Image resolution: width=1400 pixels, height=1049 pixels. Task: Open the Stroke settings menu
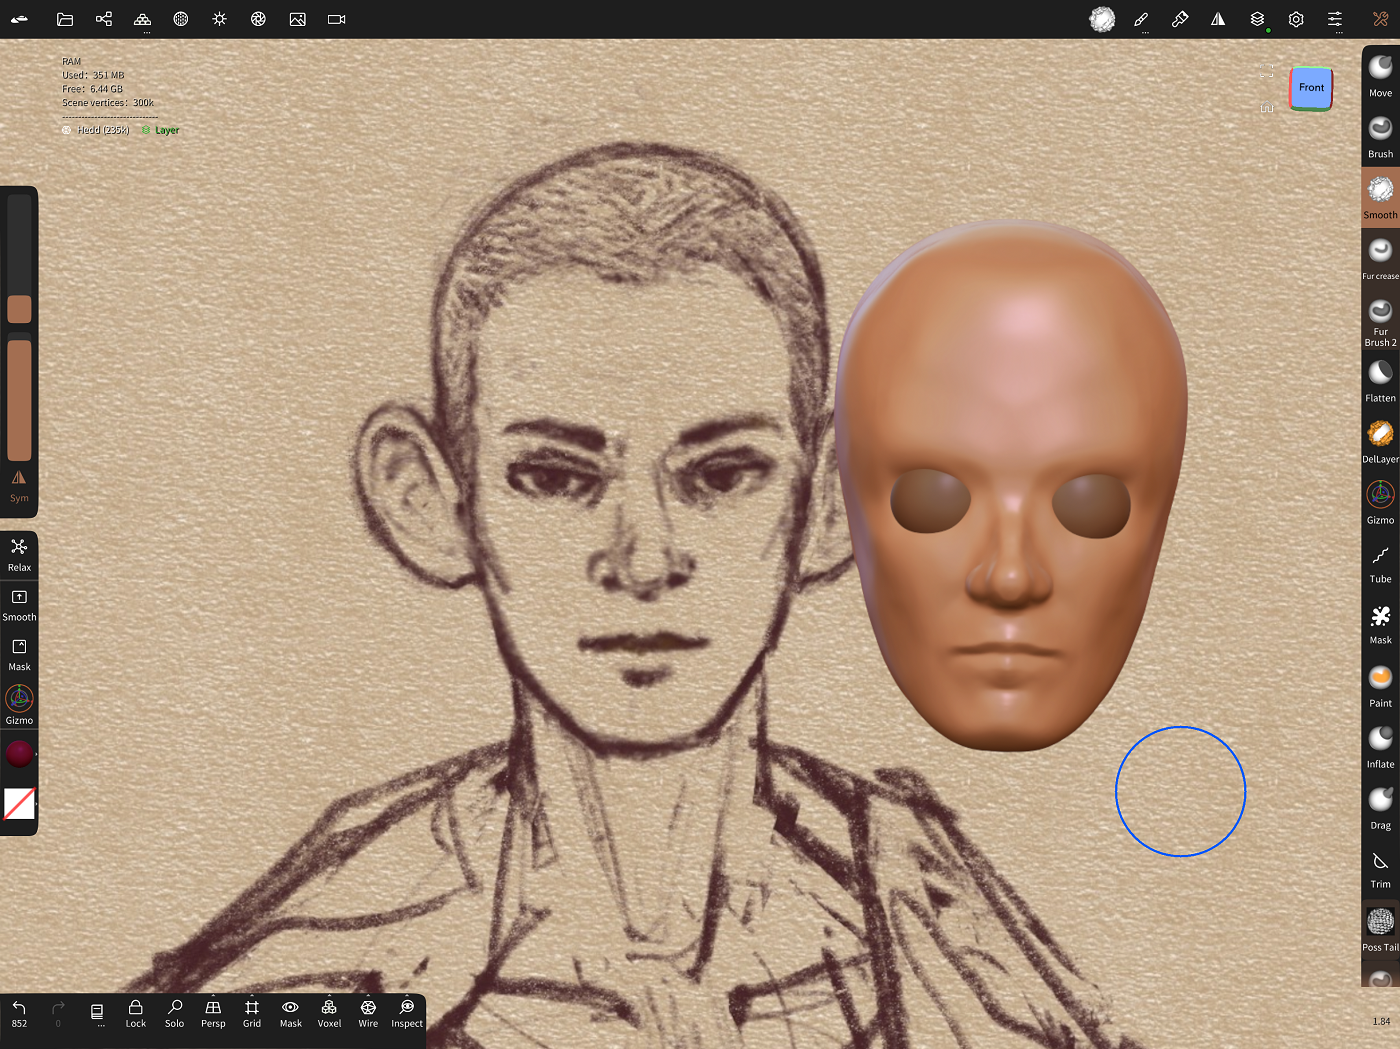point(1141,19)
